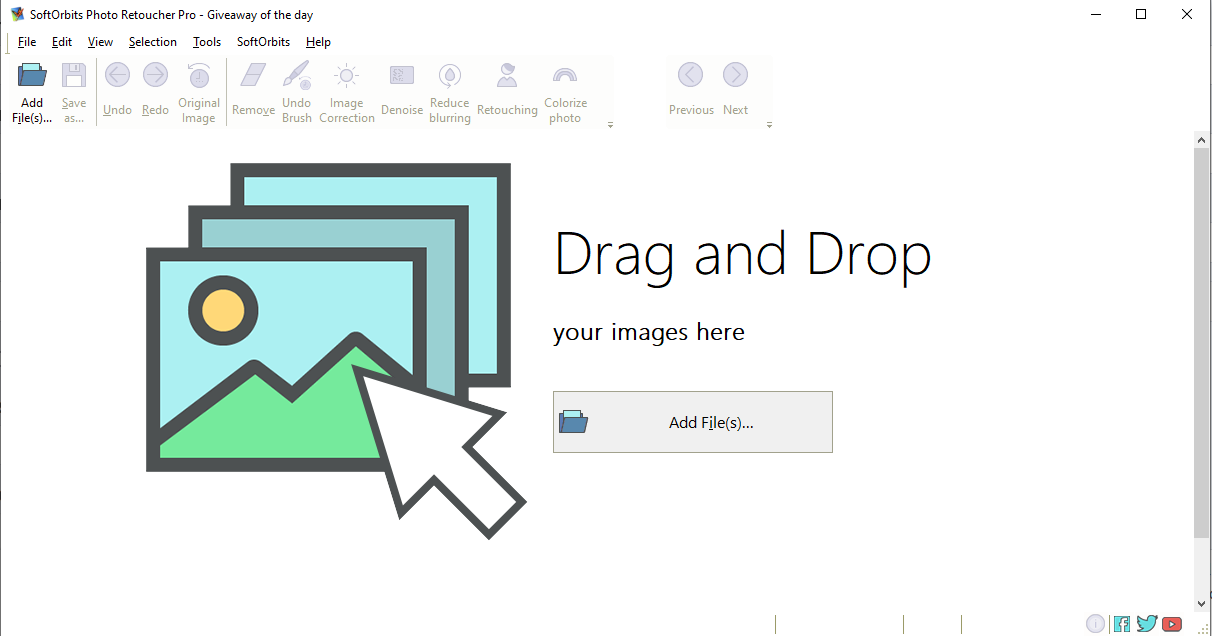Open the View menu

[100, 42]
